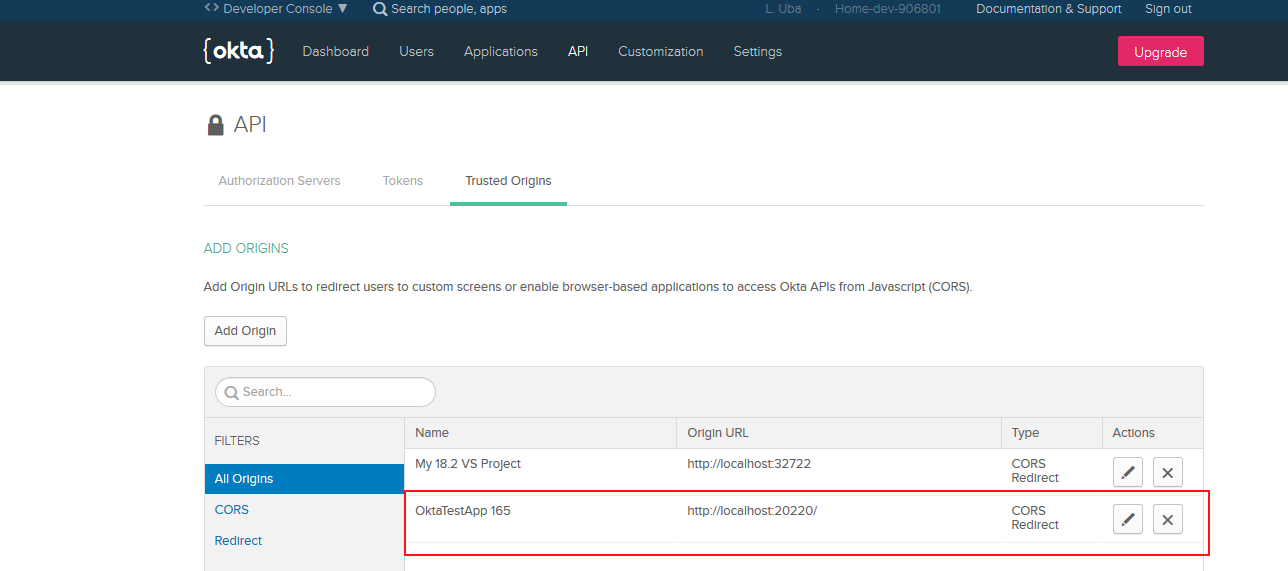Delete the My 18.2 VS Project origin
1288x571 pixels.
click(1168, 472)
